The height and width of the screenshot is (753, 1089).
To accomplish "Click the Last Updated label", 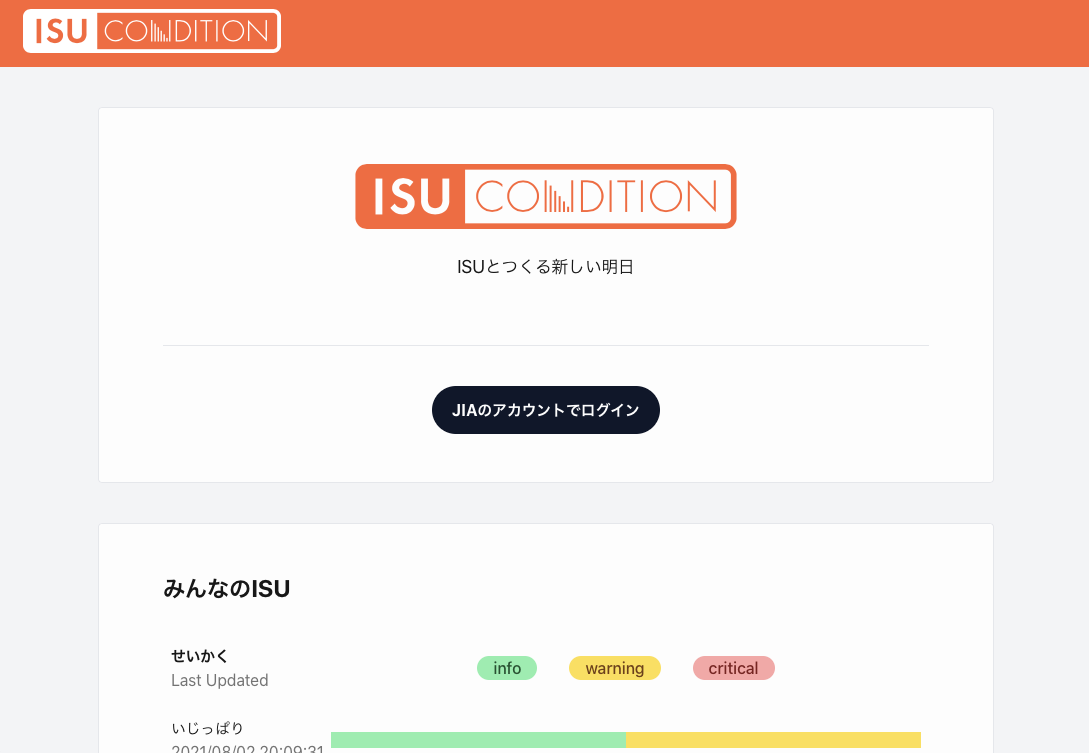I will (x=219, y=680).
